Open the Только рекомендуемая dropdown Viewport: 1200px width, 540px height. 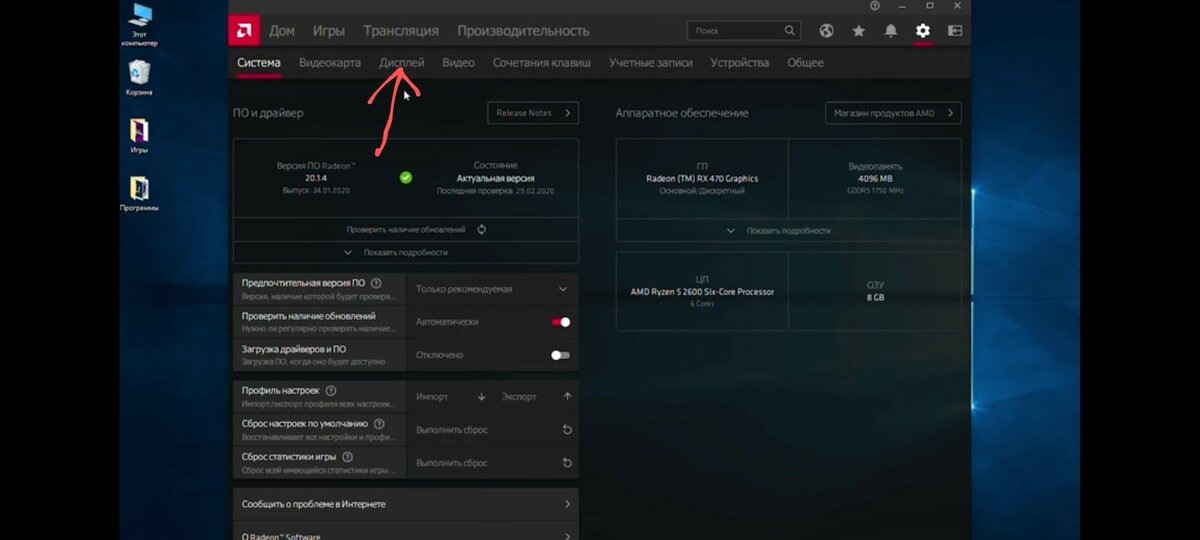tap(492, 289)
